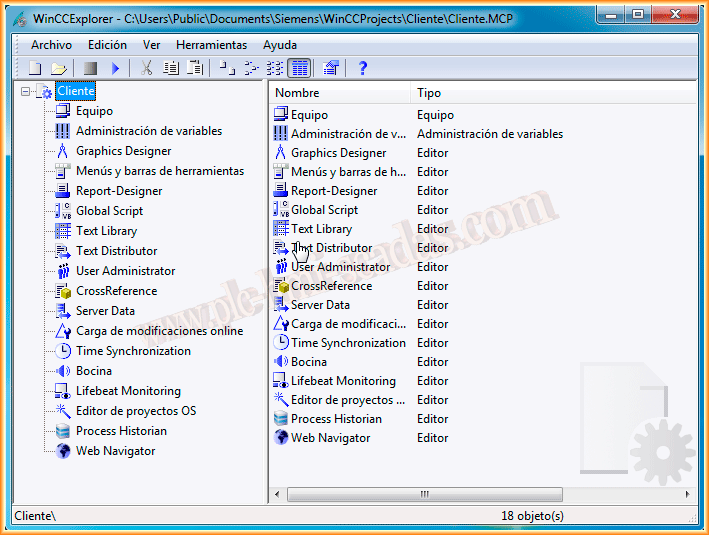
Task: Switch to List view mode
Action: [275, 68]
